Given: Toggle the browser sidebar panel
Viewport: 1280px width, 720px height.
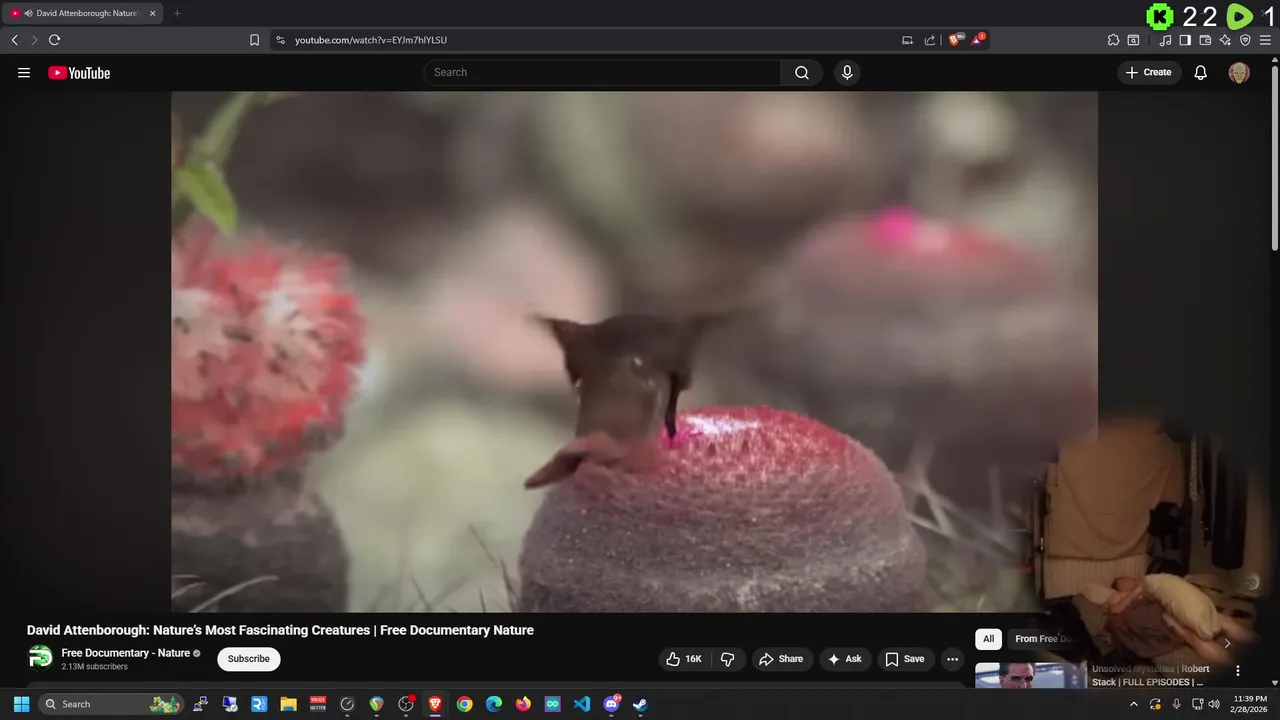Looking at the screenshot, I should pos(1185,40).
